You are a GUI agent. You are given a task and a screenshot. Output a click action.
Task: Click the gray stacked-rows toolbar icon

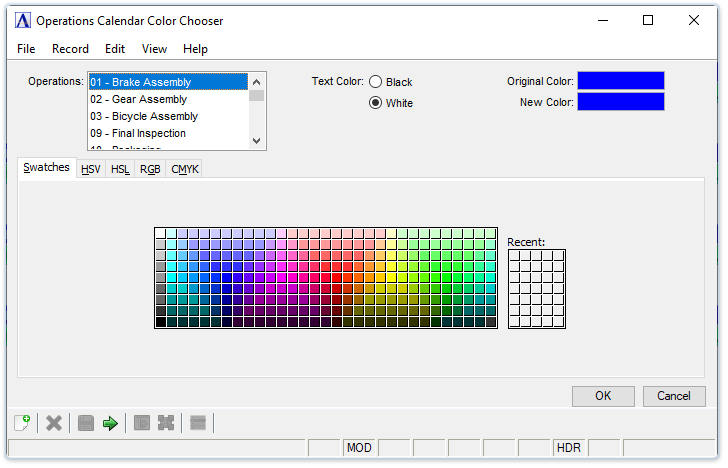coord(198,423)
